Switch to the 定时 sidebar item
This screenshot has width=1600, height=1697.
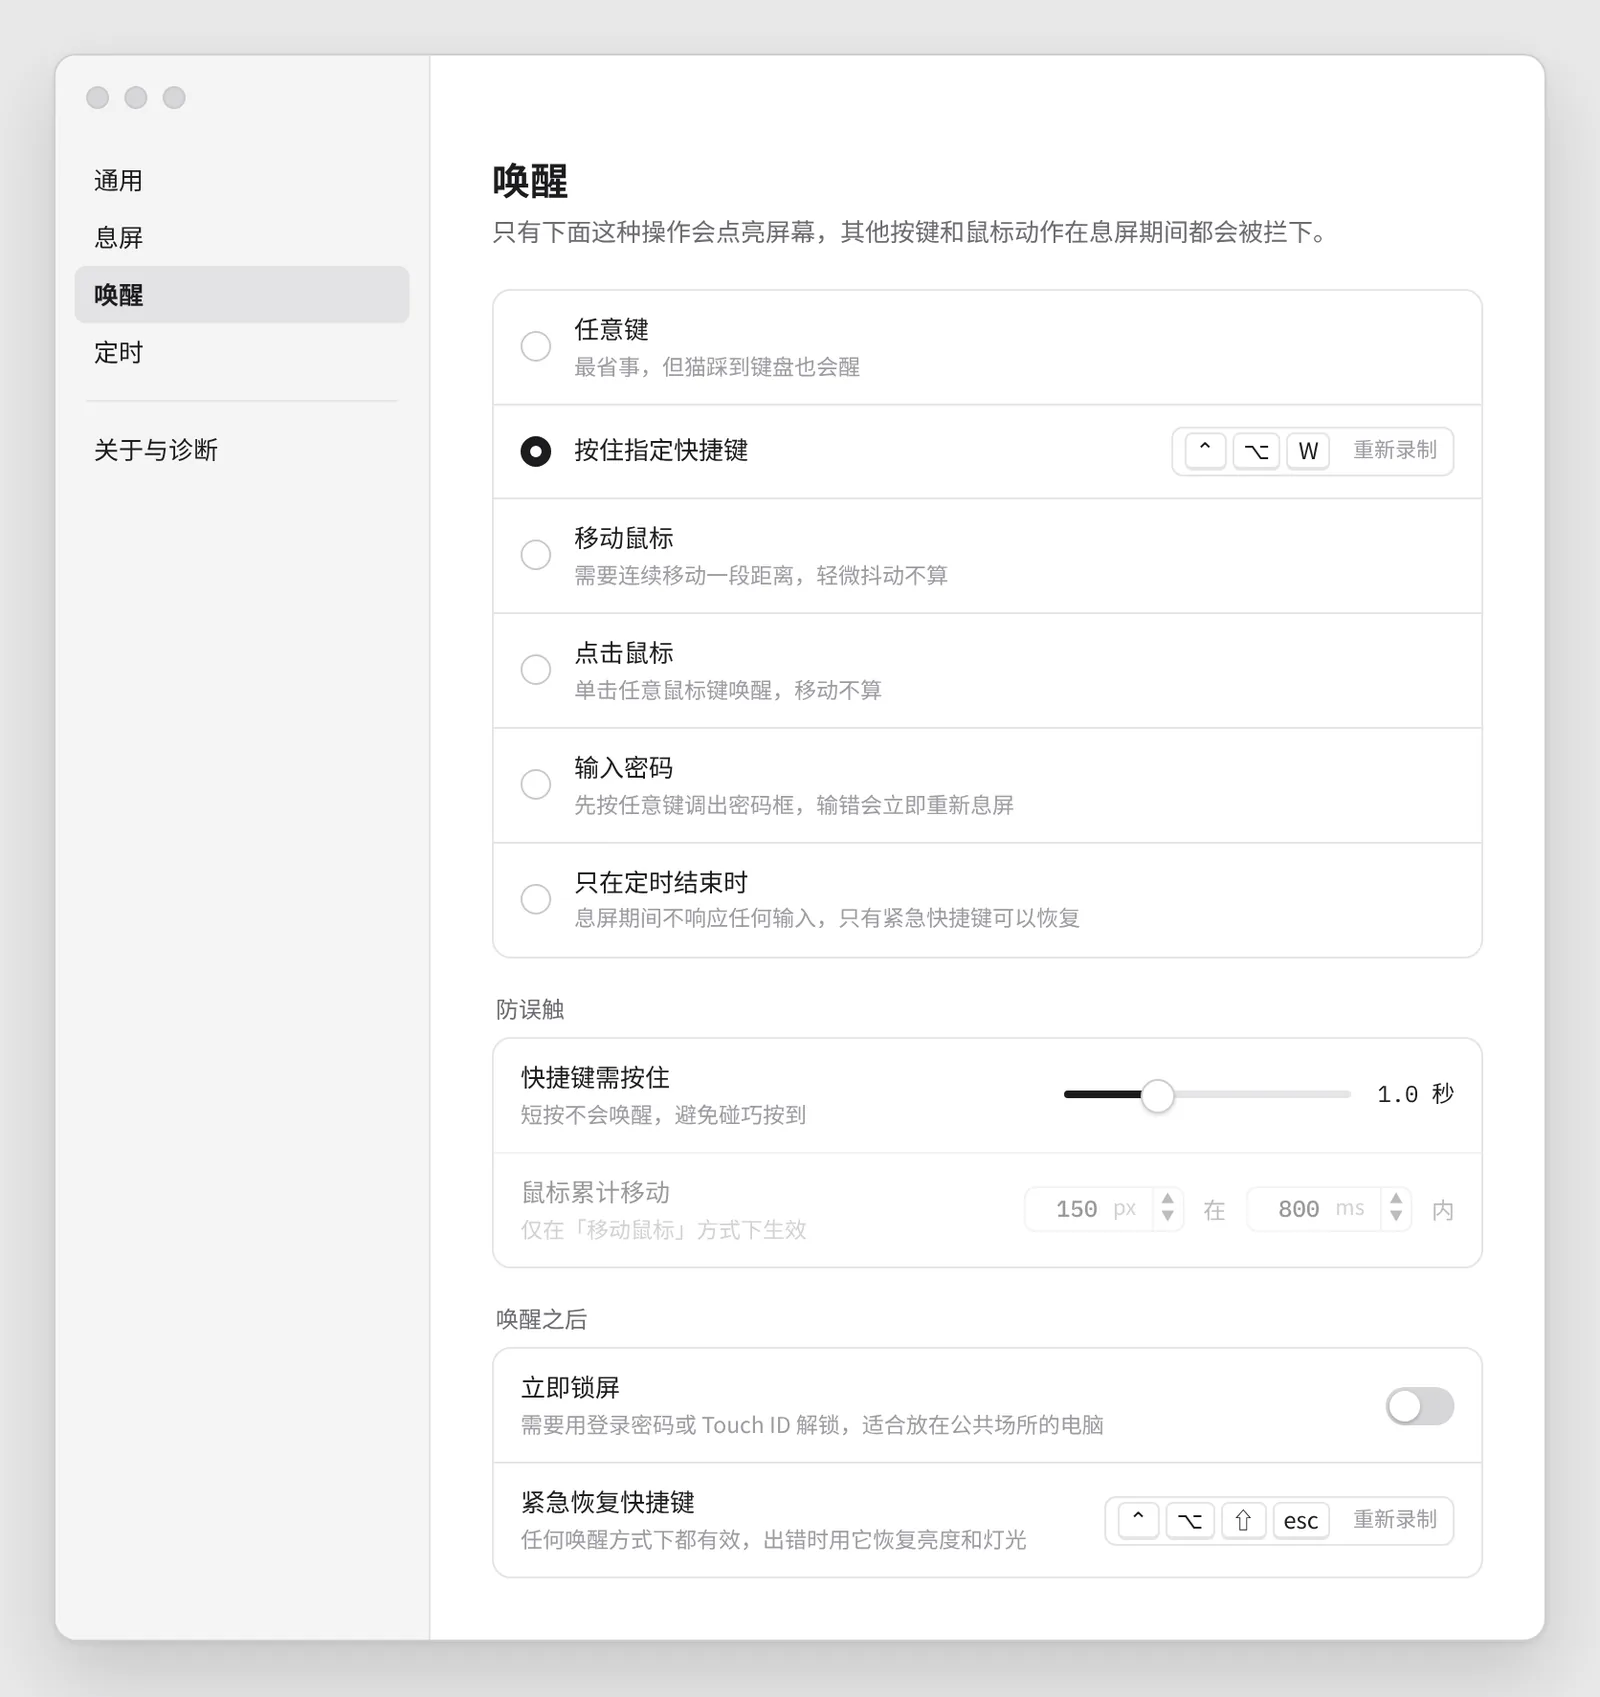pos(241,352)
